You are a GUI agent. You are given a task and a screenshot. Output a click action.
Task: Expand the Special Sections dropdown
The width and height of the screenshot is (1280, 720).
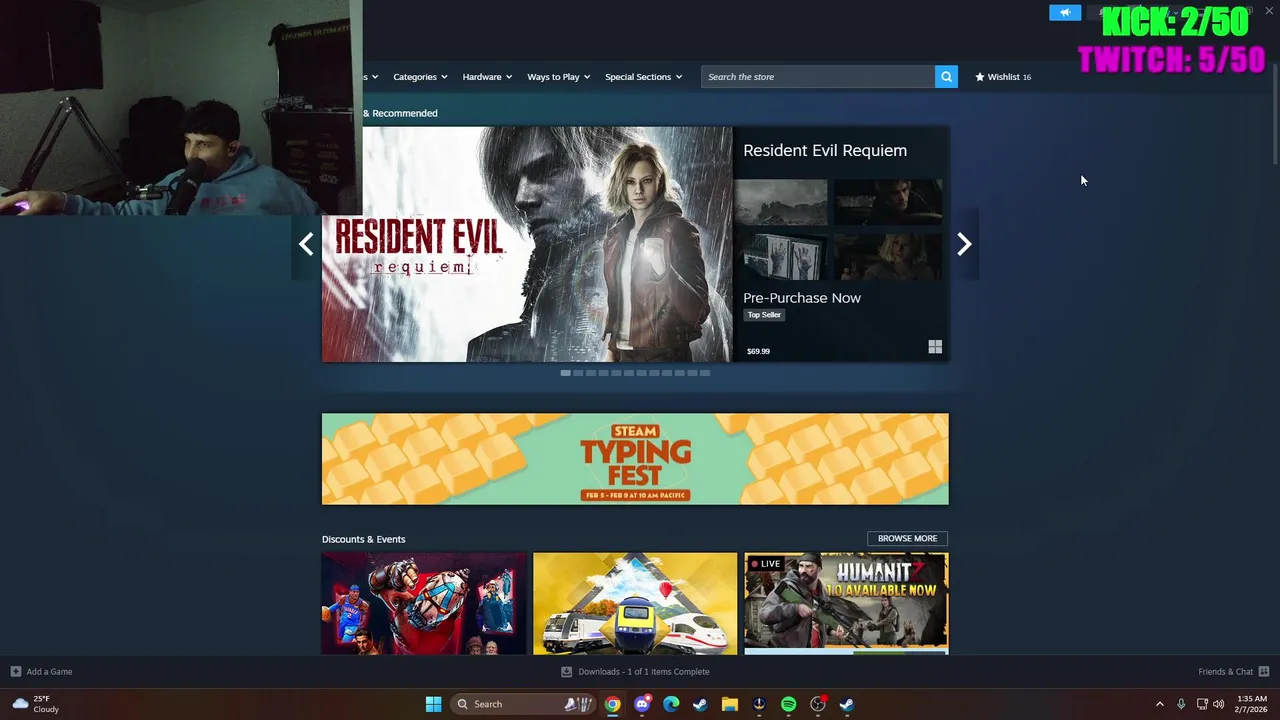(643, 77)
